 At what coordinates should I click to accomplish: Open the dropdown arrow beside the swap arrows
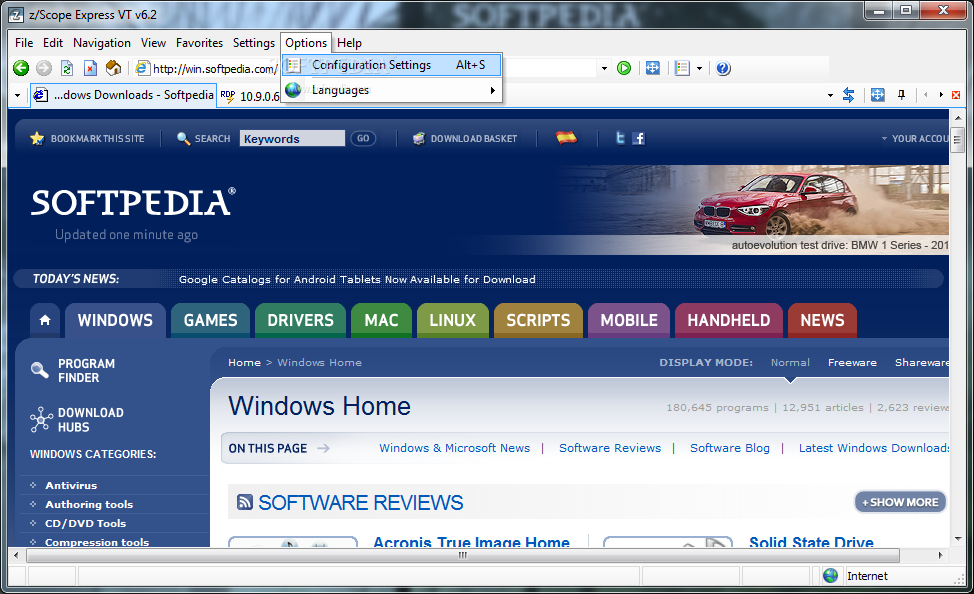pyautogui.click(x=831, y=96)
